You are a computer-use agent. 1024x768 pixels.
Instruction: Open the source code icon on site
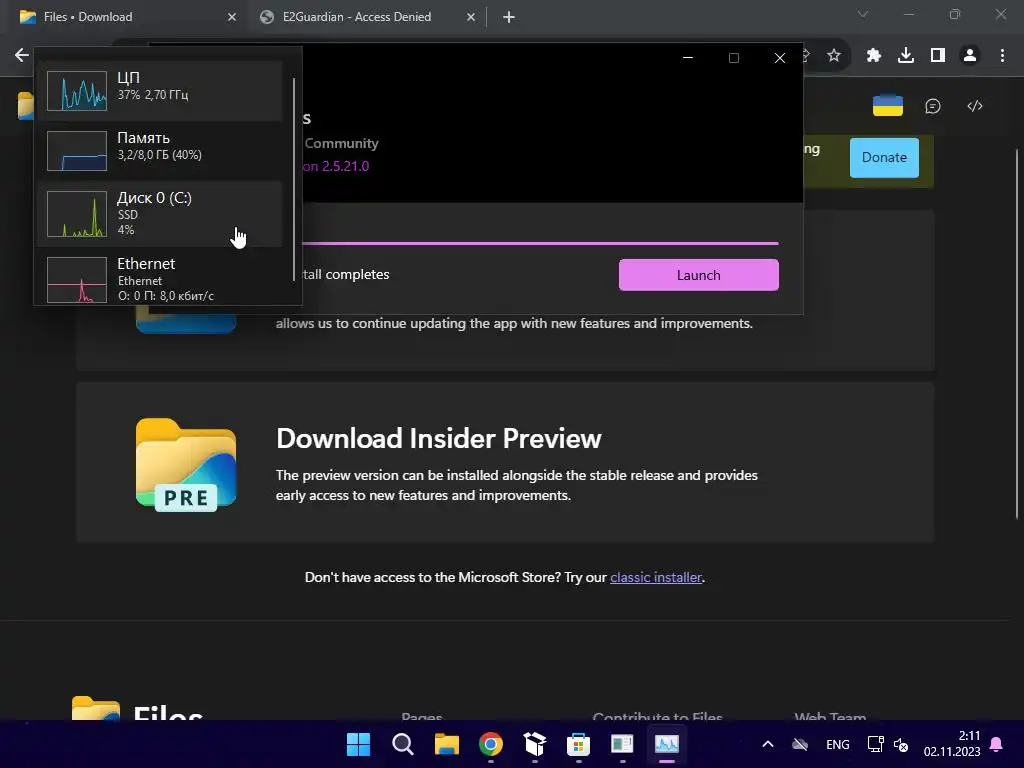pos(974,106)
